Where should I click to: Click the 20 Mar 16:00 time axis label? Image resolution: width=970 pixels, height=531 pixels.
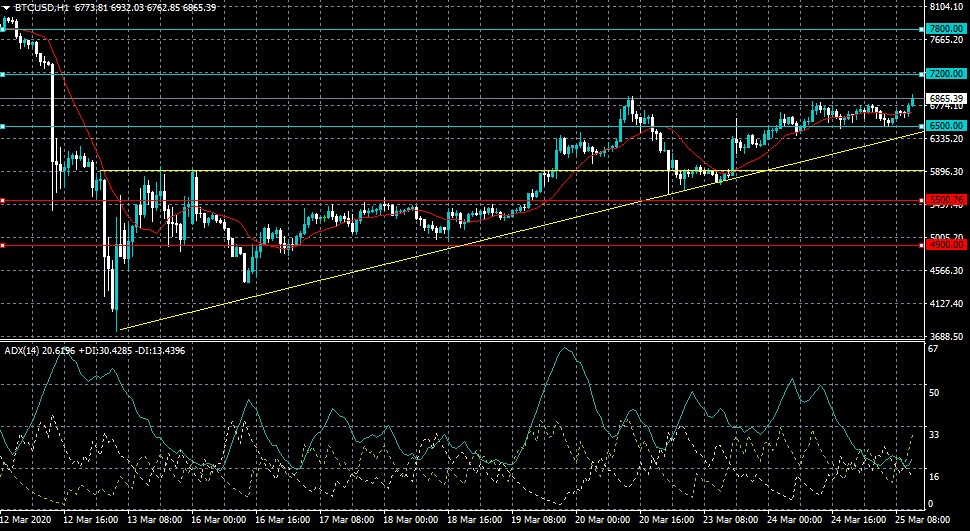click(x=667, y=520)
